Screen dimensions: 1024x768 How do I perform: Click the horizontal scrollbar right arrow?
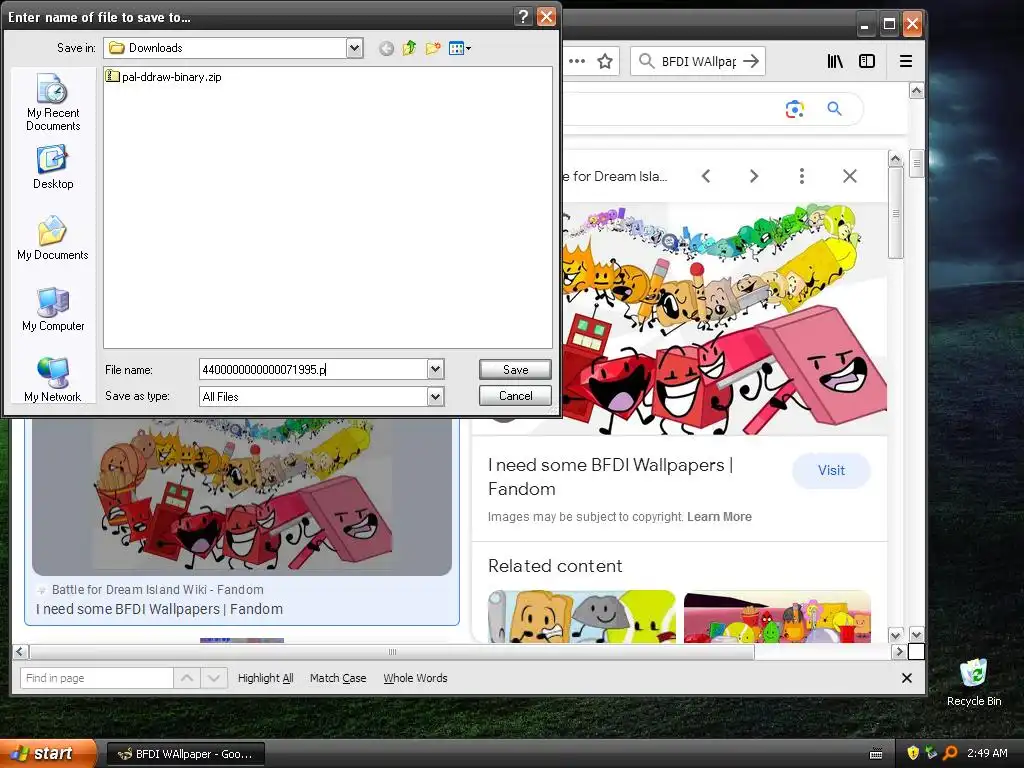point(899,651)
